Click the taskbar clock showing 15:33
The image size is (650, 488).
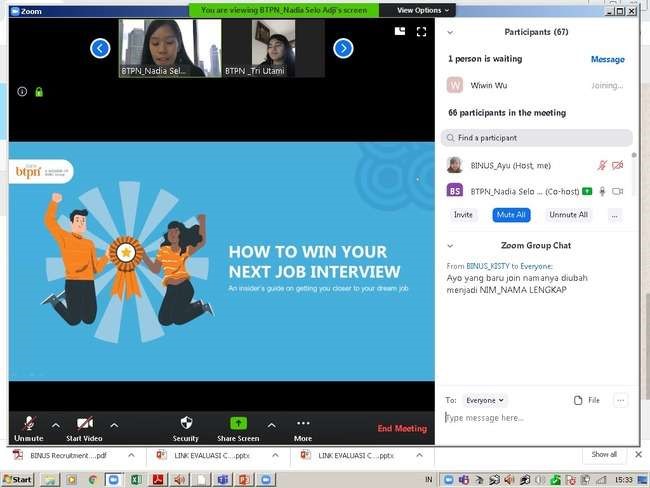coord(623,480)
